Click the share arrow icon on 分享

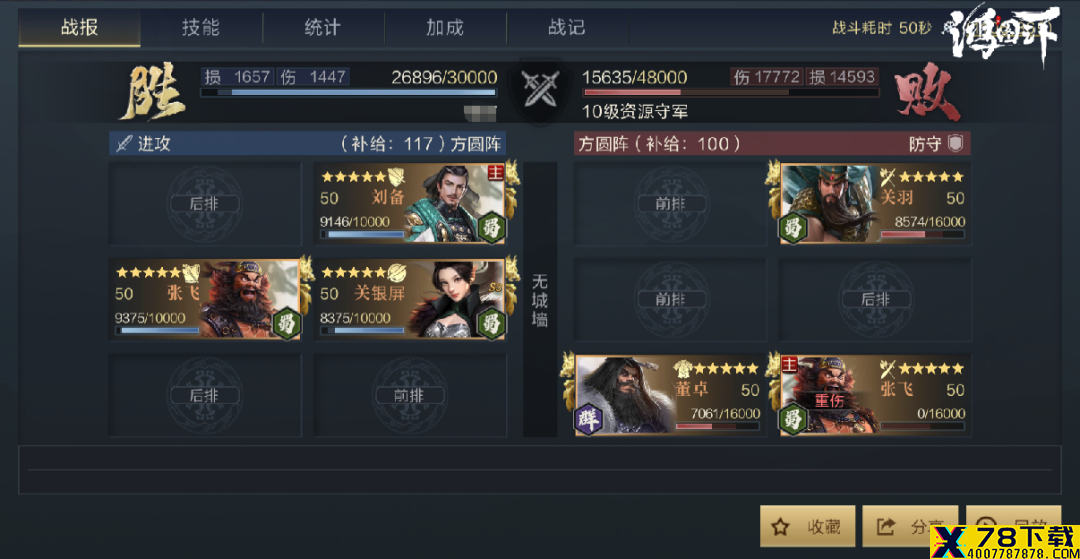(884, 527)
